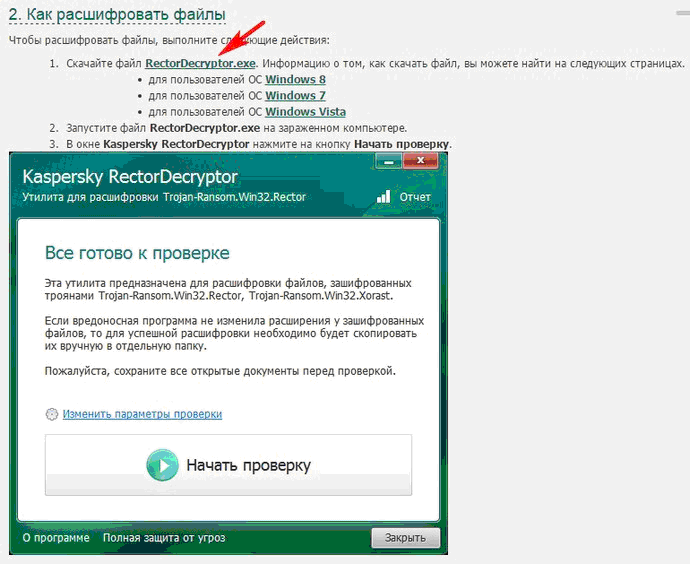
Task: Open the Windows Vista instructions link
Action: coord(305,112)
